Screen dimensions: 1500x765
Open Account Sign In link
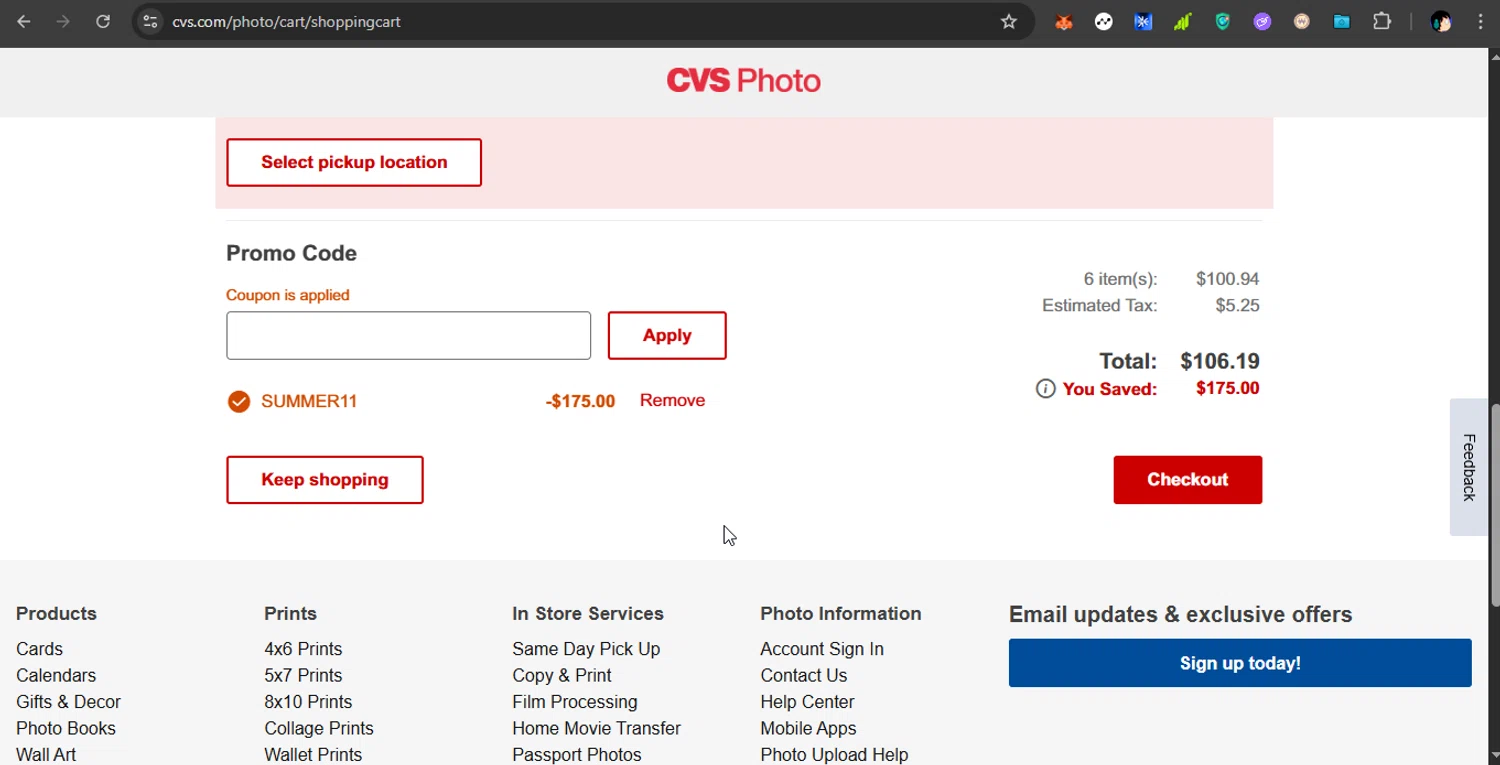coord(822,649)
